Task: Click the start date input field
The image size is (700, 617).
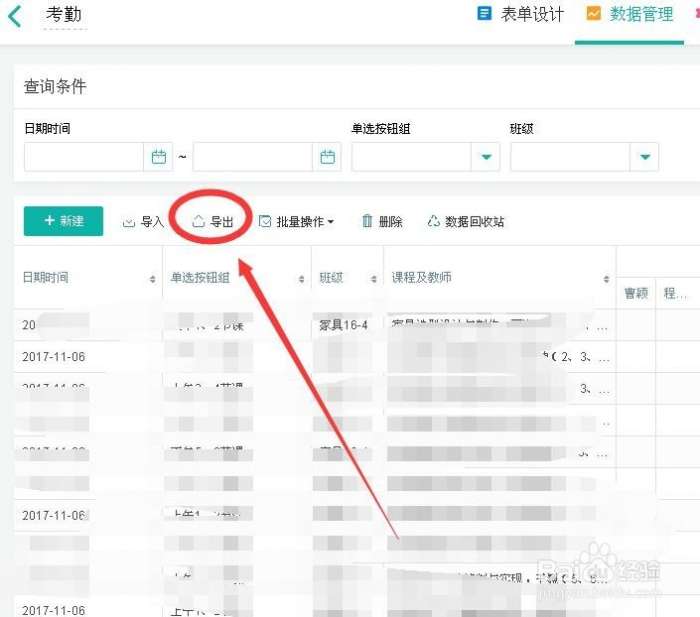Action: (84, 157)
